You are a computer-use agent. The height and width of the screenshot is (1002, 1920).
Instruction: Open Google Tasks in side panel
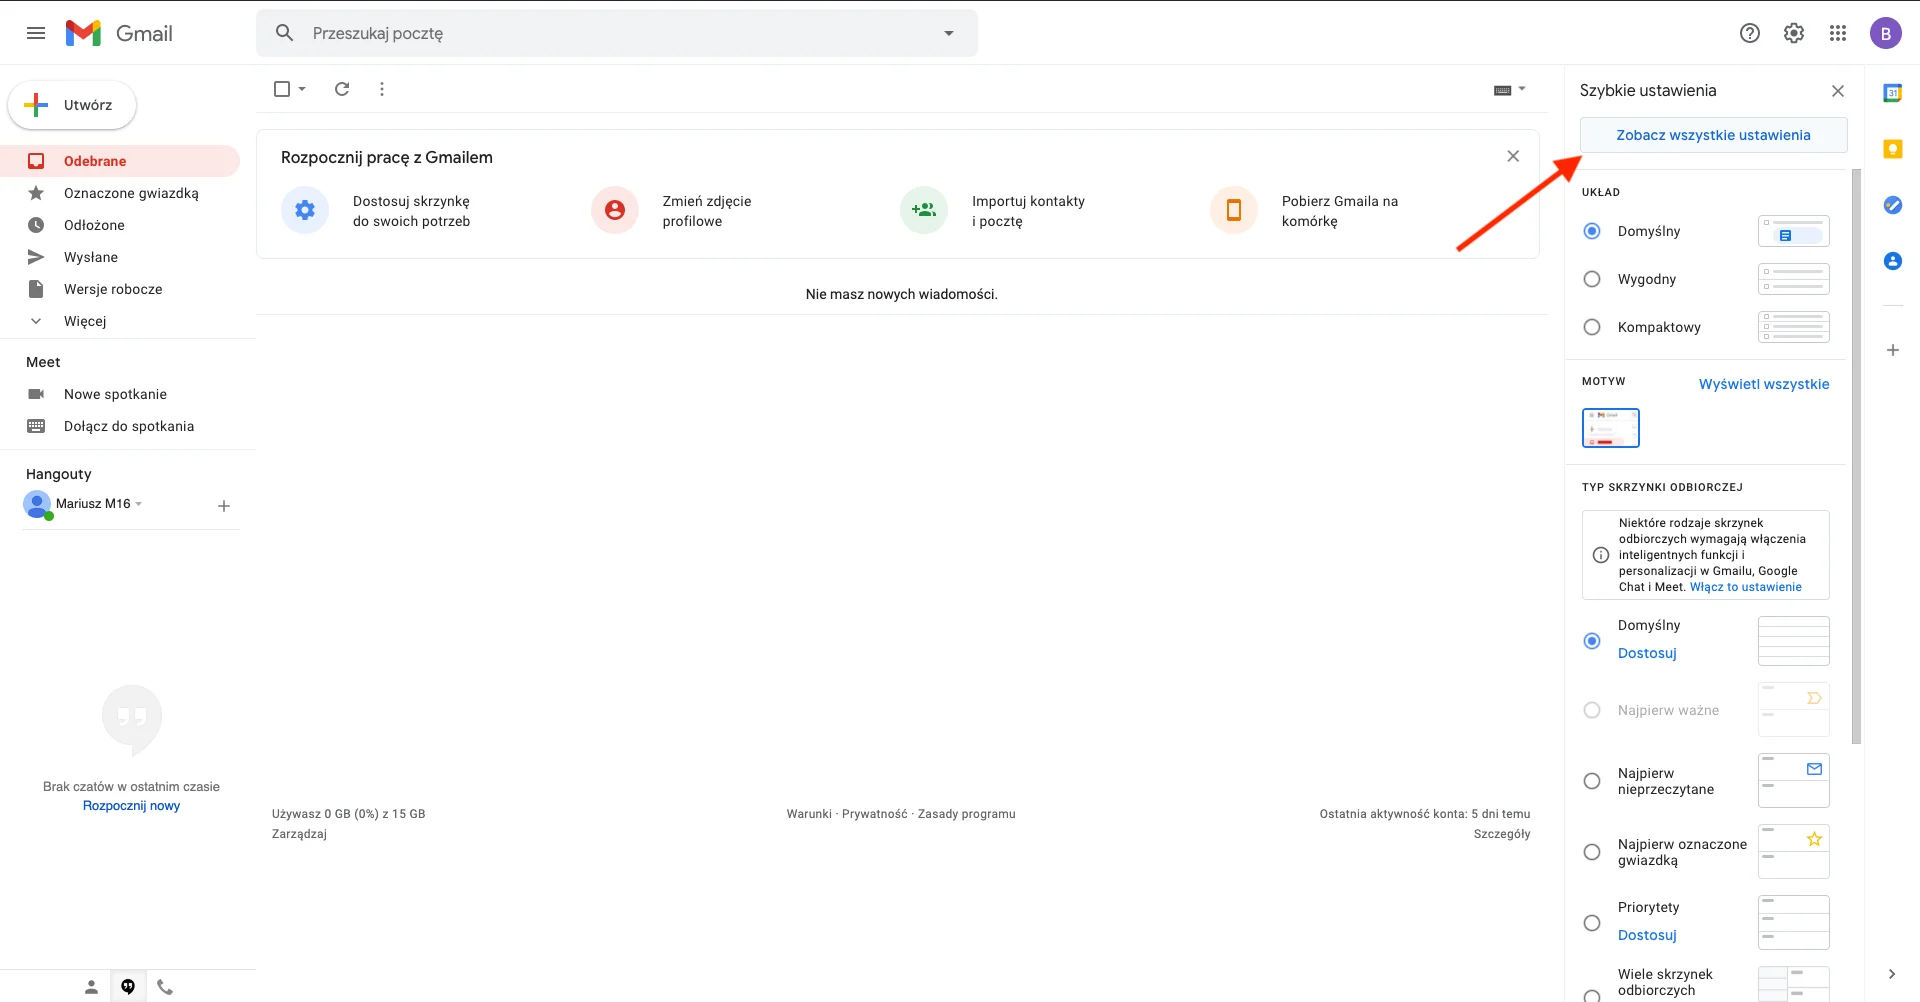click(x=1892, y=205)
